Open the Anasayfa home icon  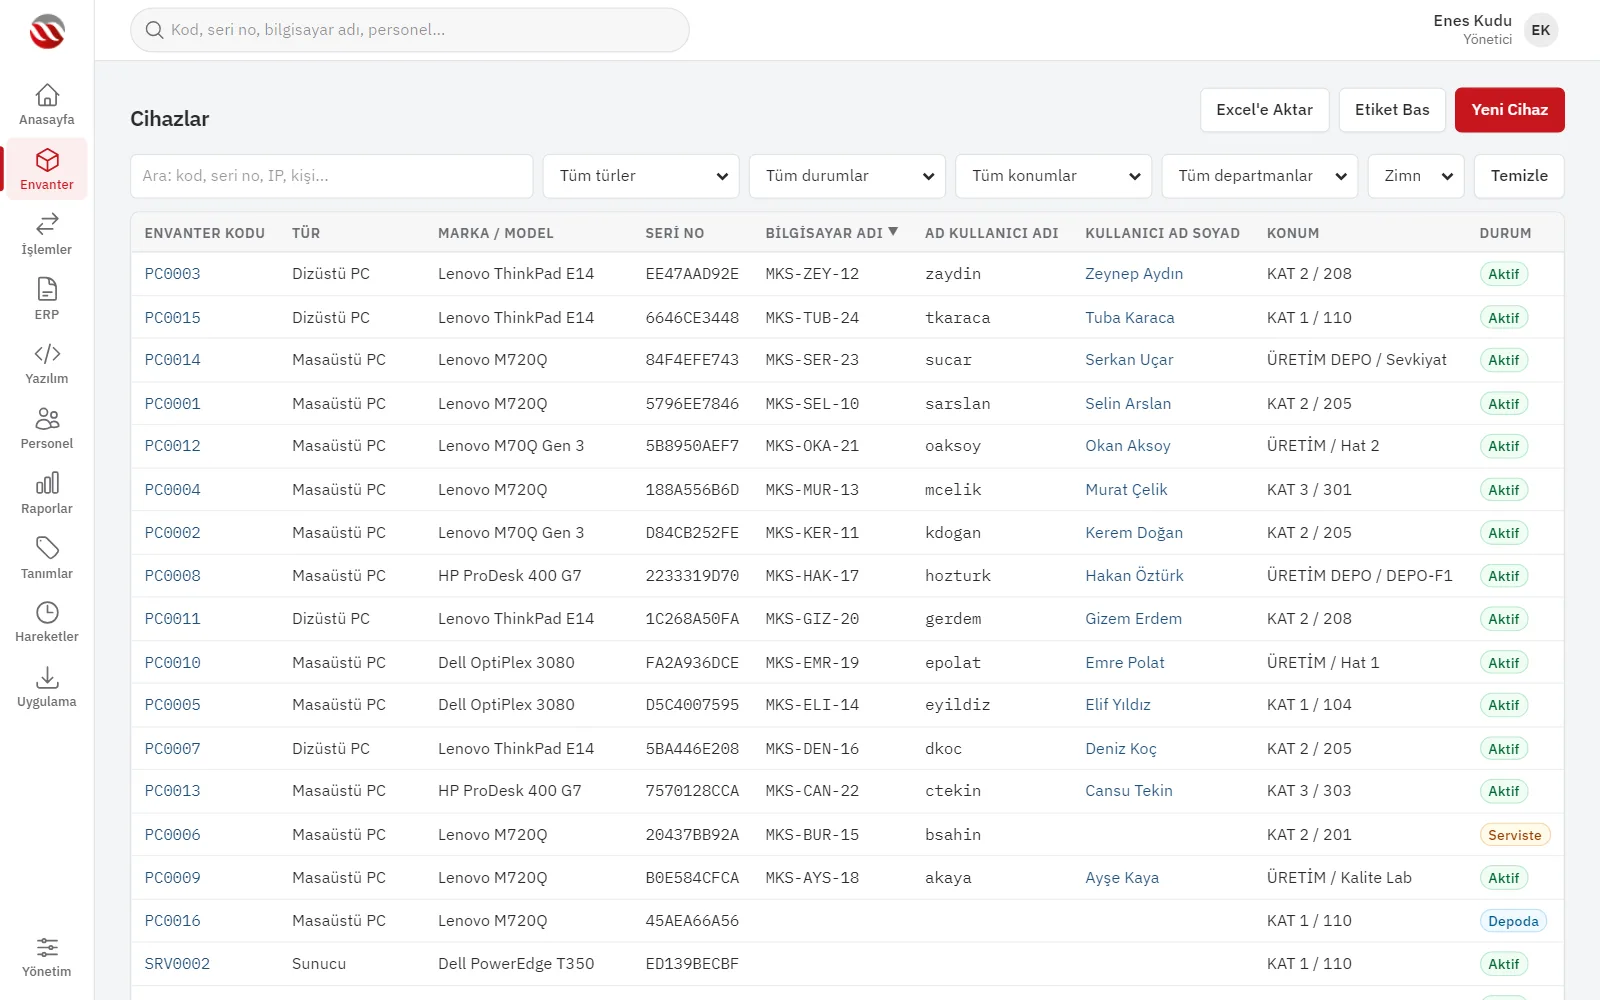coord(47,95)
